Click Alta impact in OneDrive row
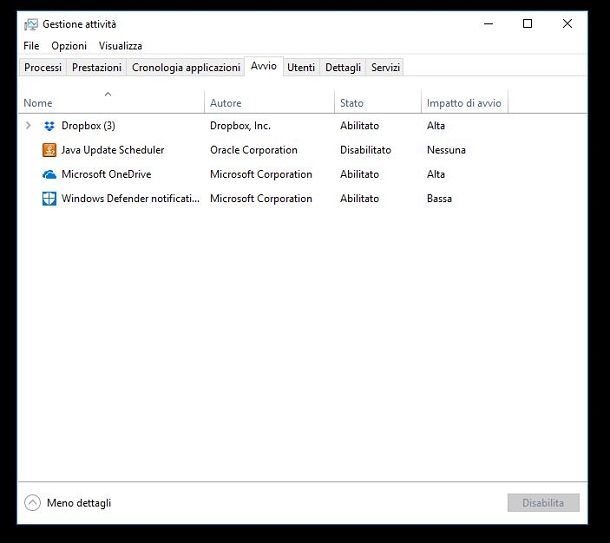The height and width of the screenshot is (543, 610). coord(436,174)
